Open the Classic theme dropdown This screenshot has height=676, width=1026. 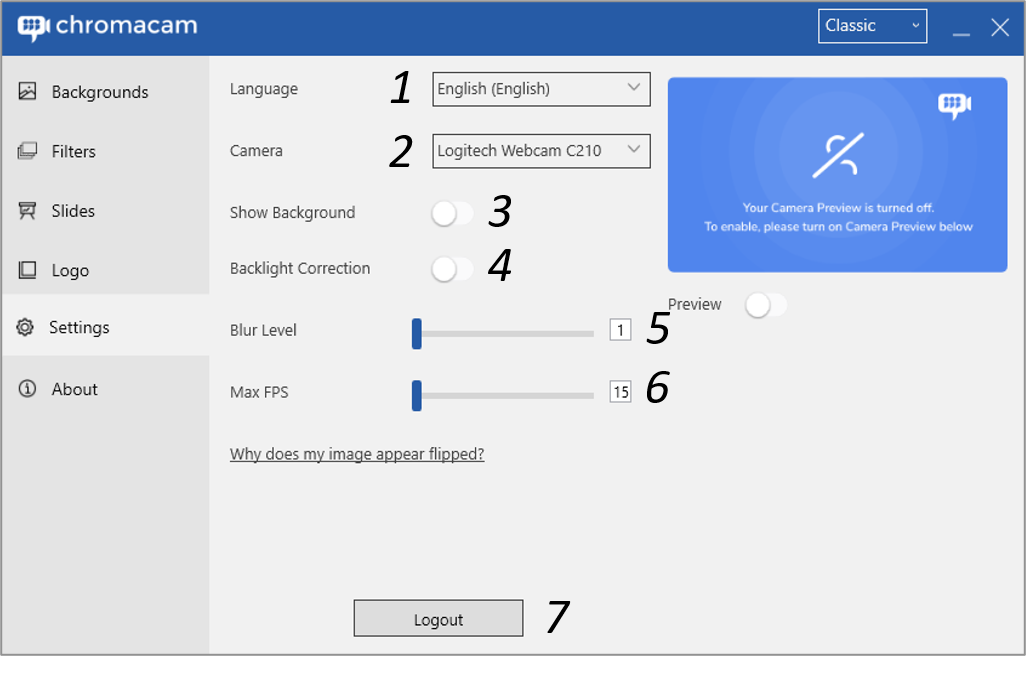click(x=871, y=25)
